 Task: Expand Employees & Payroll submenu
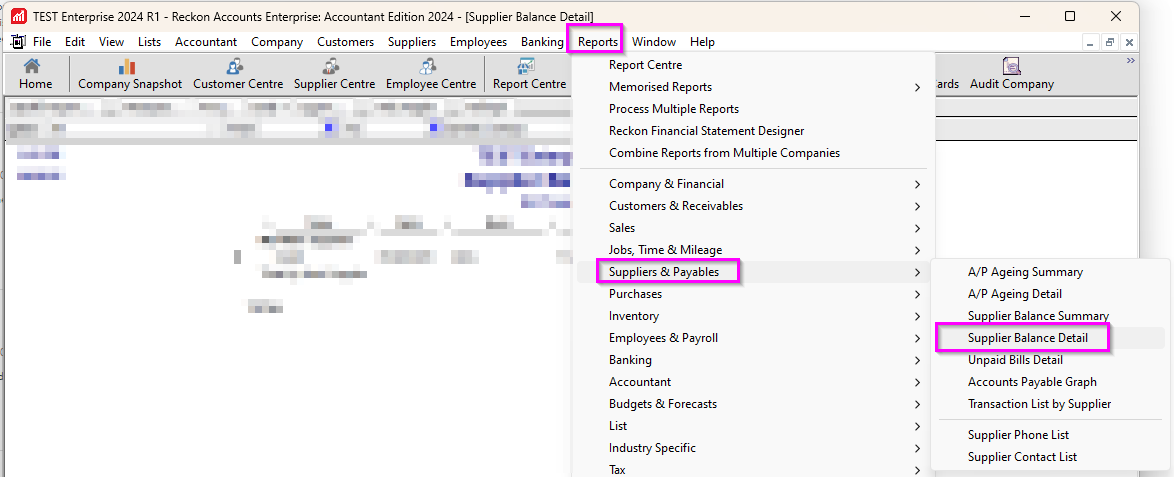[752, 338]
